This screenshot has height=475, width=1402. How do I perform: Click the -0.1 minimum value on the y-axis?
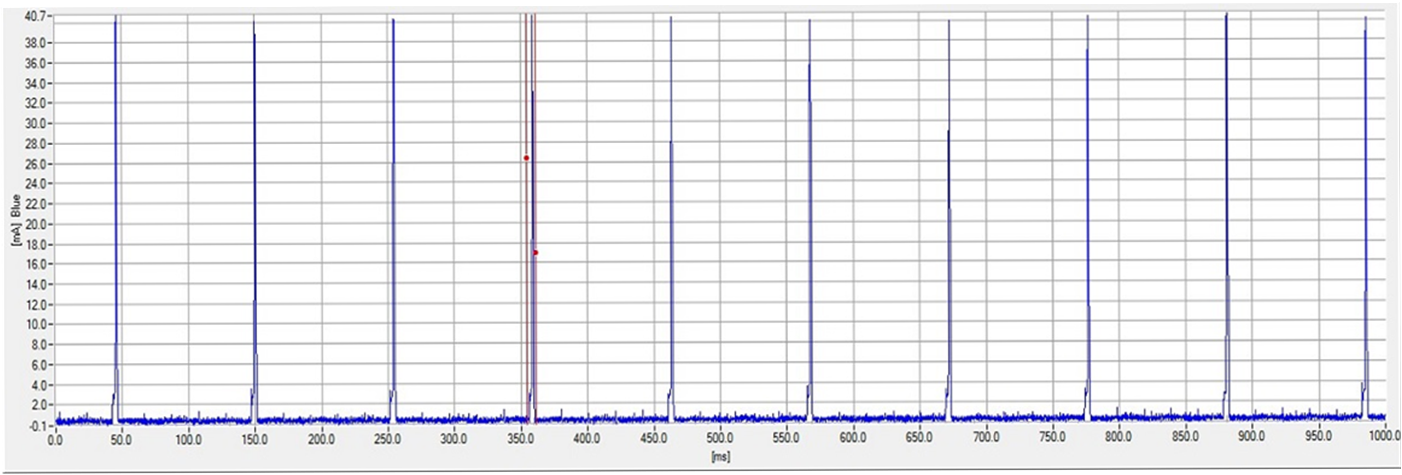(x=39, y=425)
